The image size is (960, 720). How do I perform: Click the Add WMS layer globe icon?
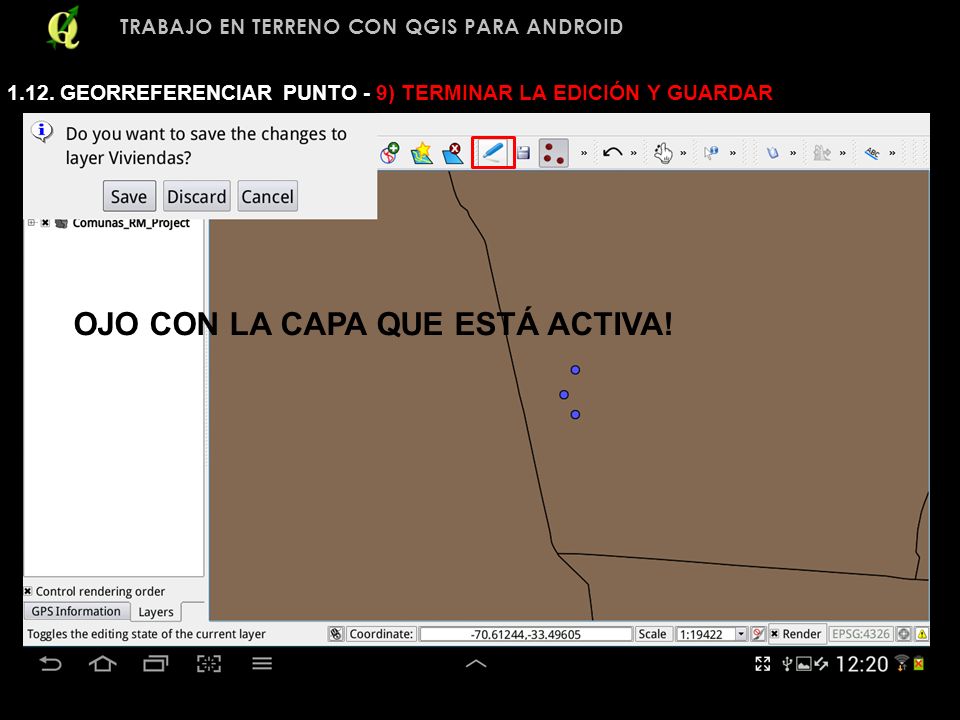coord(390,152)
